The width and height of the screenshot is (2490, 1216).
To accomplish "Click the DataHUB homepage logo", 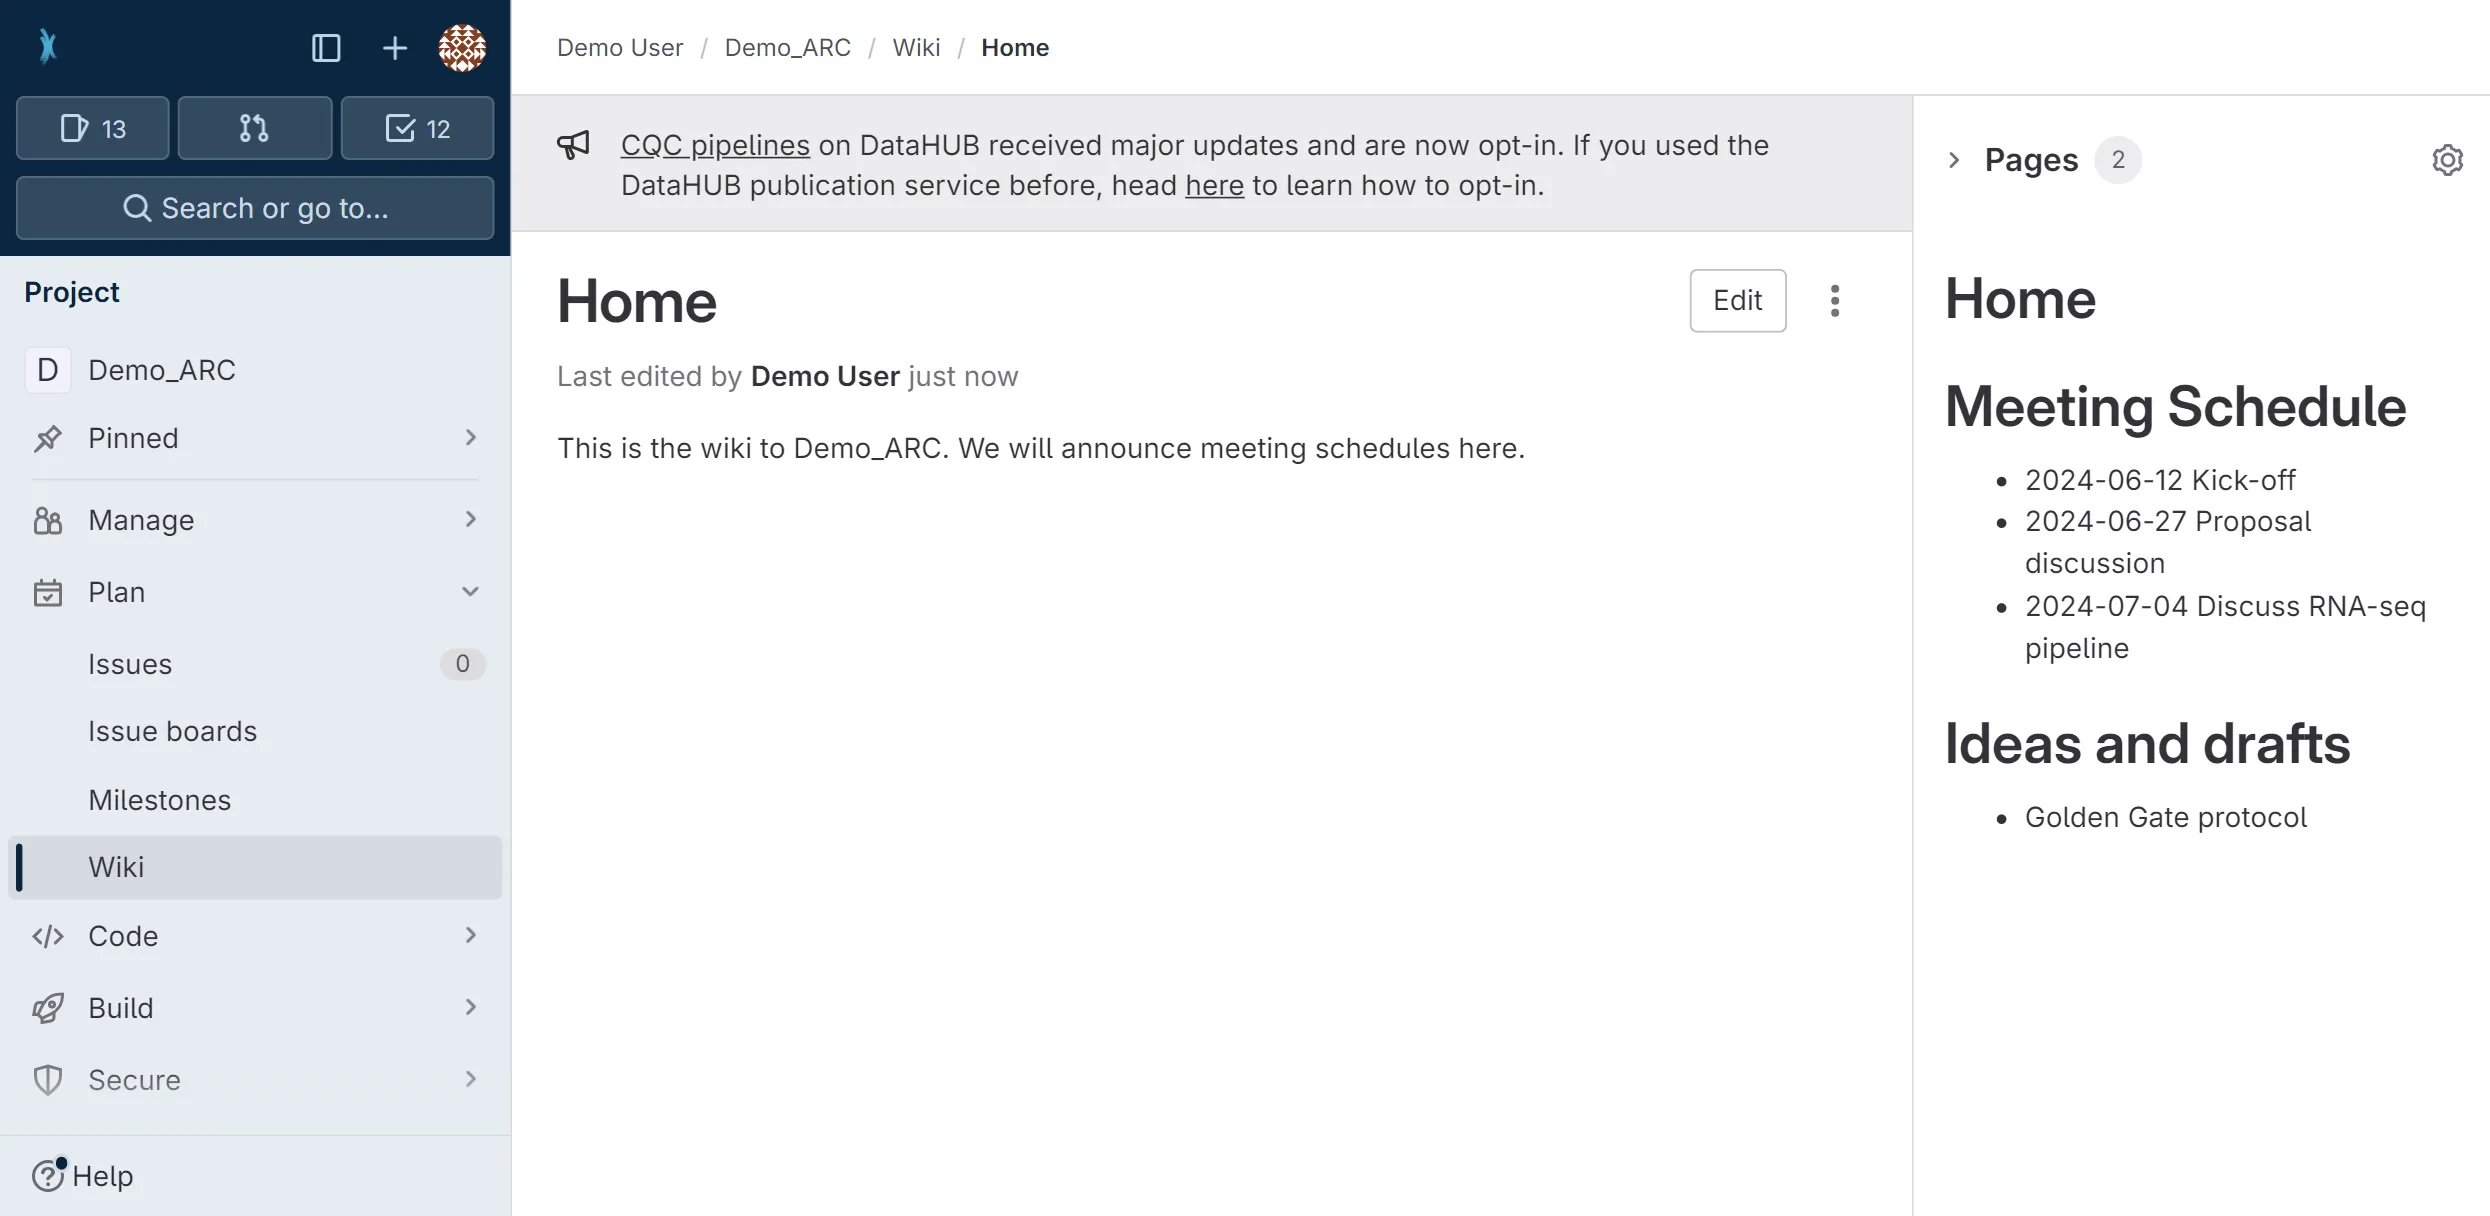I will coord(47,46).
